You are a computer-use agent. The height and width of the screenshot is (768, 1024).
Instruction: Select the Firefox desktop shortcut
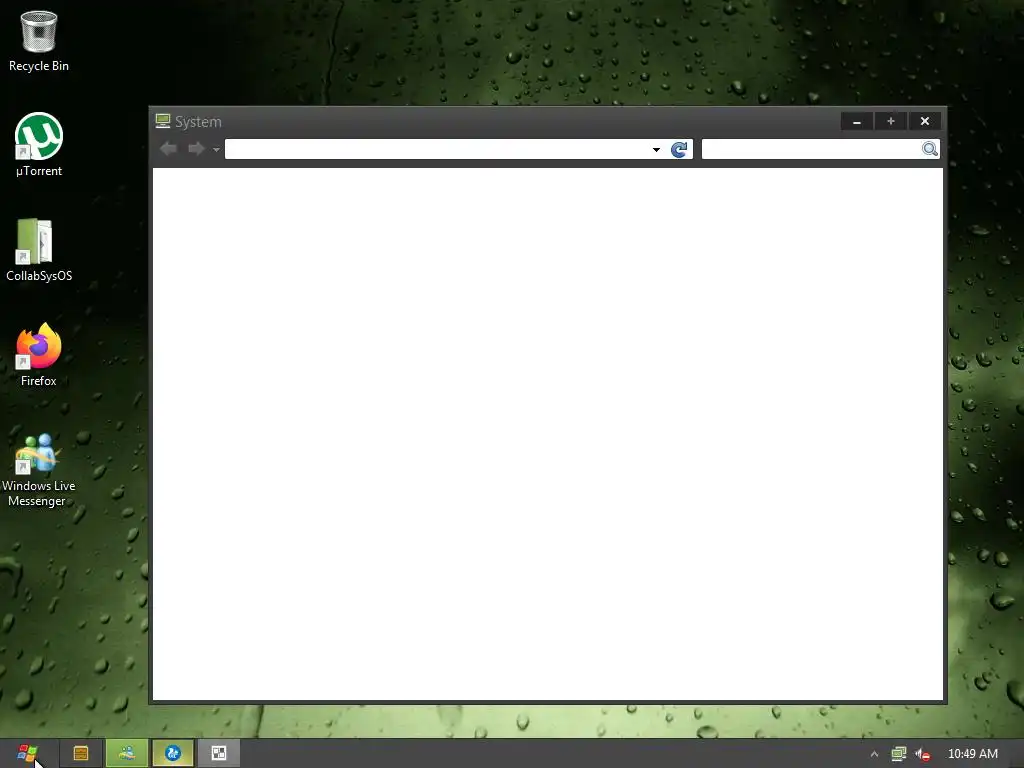tap(39, 355)
